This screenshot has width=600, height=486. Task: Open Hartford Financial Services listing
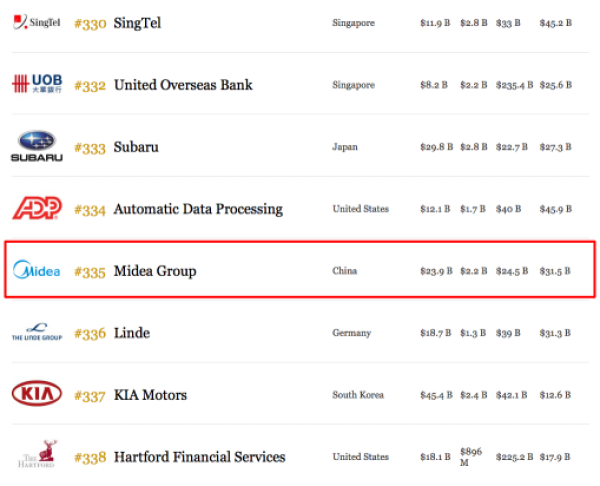pyautogui.click(x=200, y=457)
